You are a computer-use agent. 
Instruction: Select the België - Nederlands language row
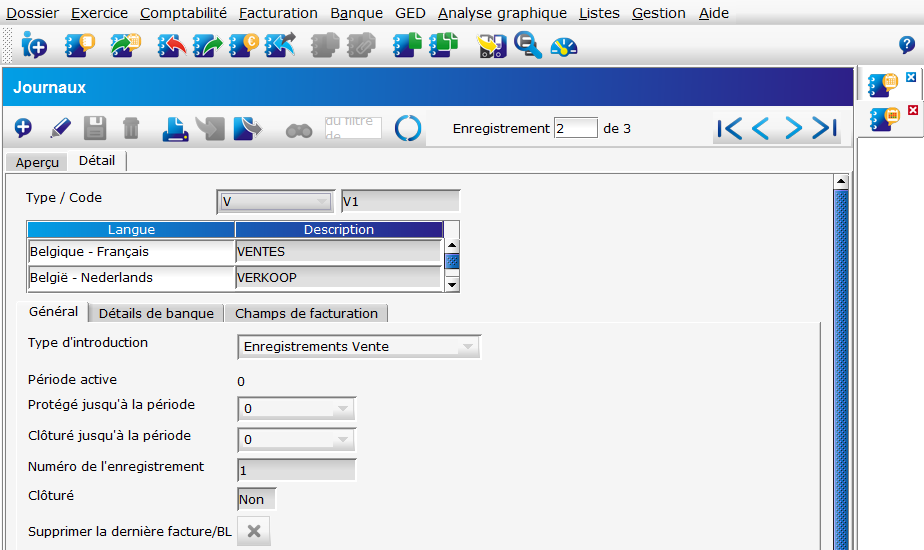tap(131, 278)
